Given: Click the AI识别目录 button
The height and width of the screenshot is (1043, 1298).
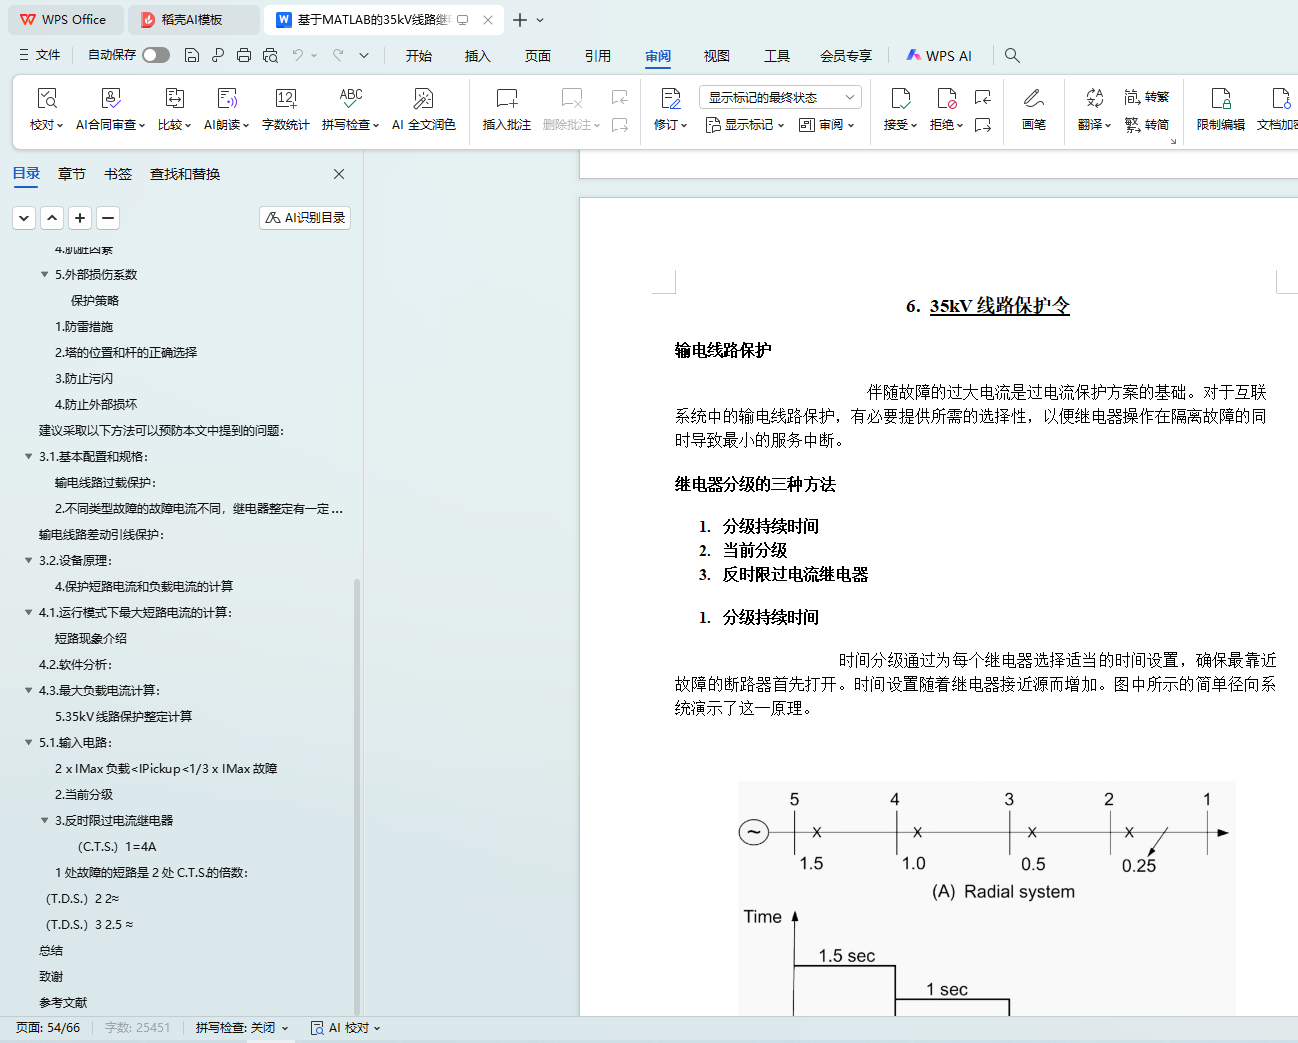Looking at the screenshot, I should pyautogui.click(x=305, y=217).
